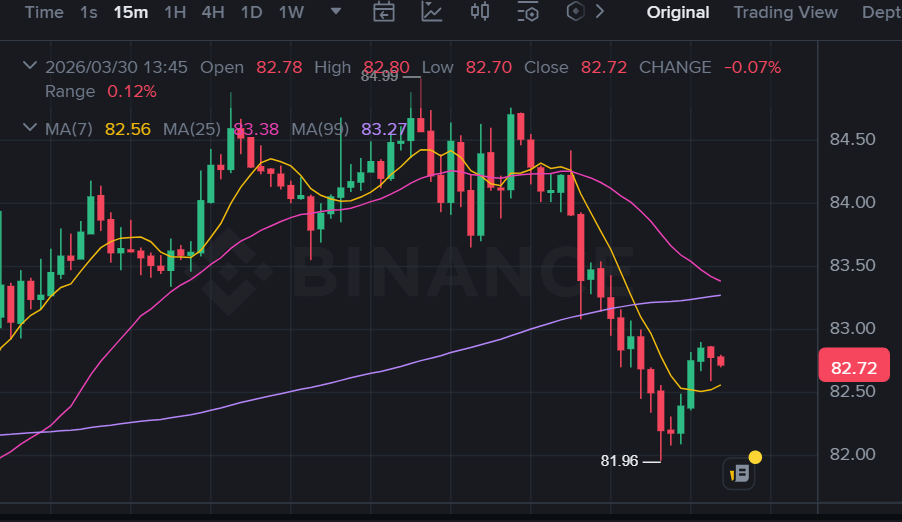
Task: Click the Open value 82.78
Action: [x=279, y=67]
